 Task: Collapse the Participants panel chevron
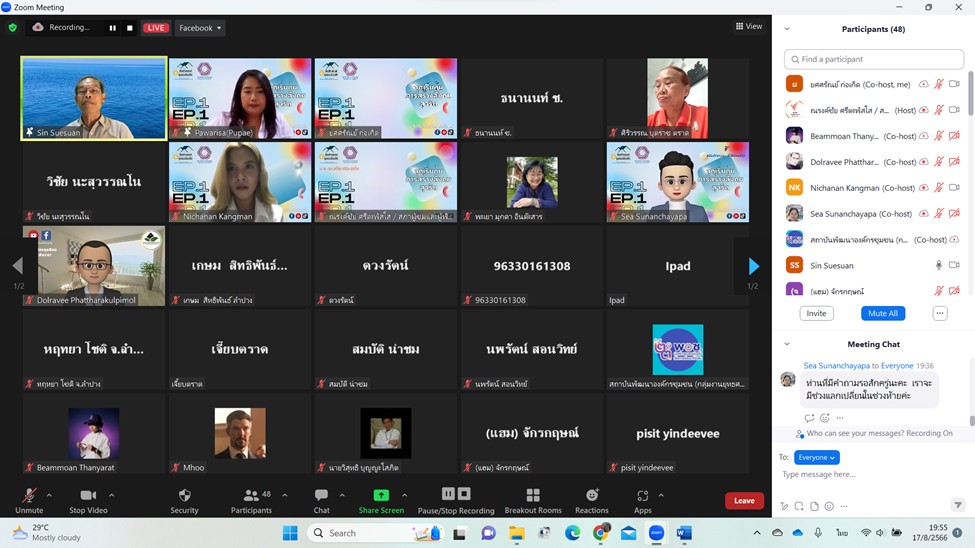click(x=787, y=29)
